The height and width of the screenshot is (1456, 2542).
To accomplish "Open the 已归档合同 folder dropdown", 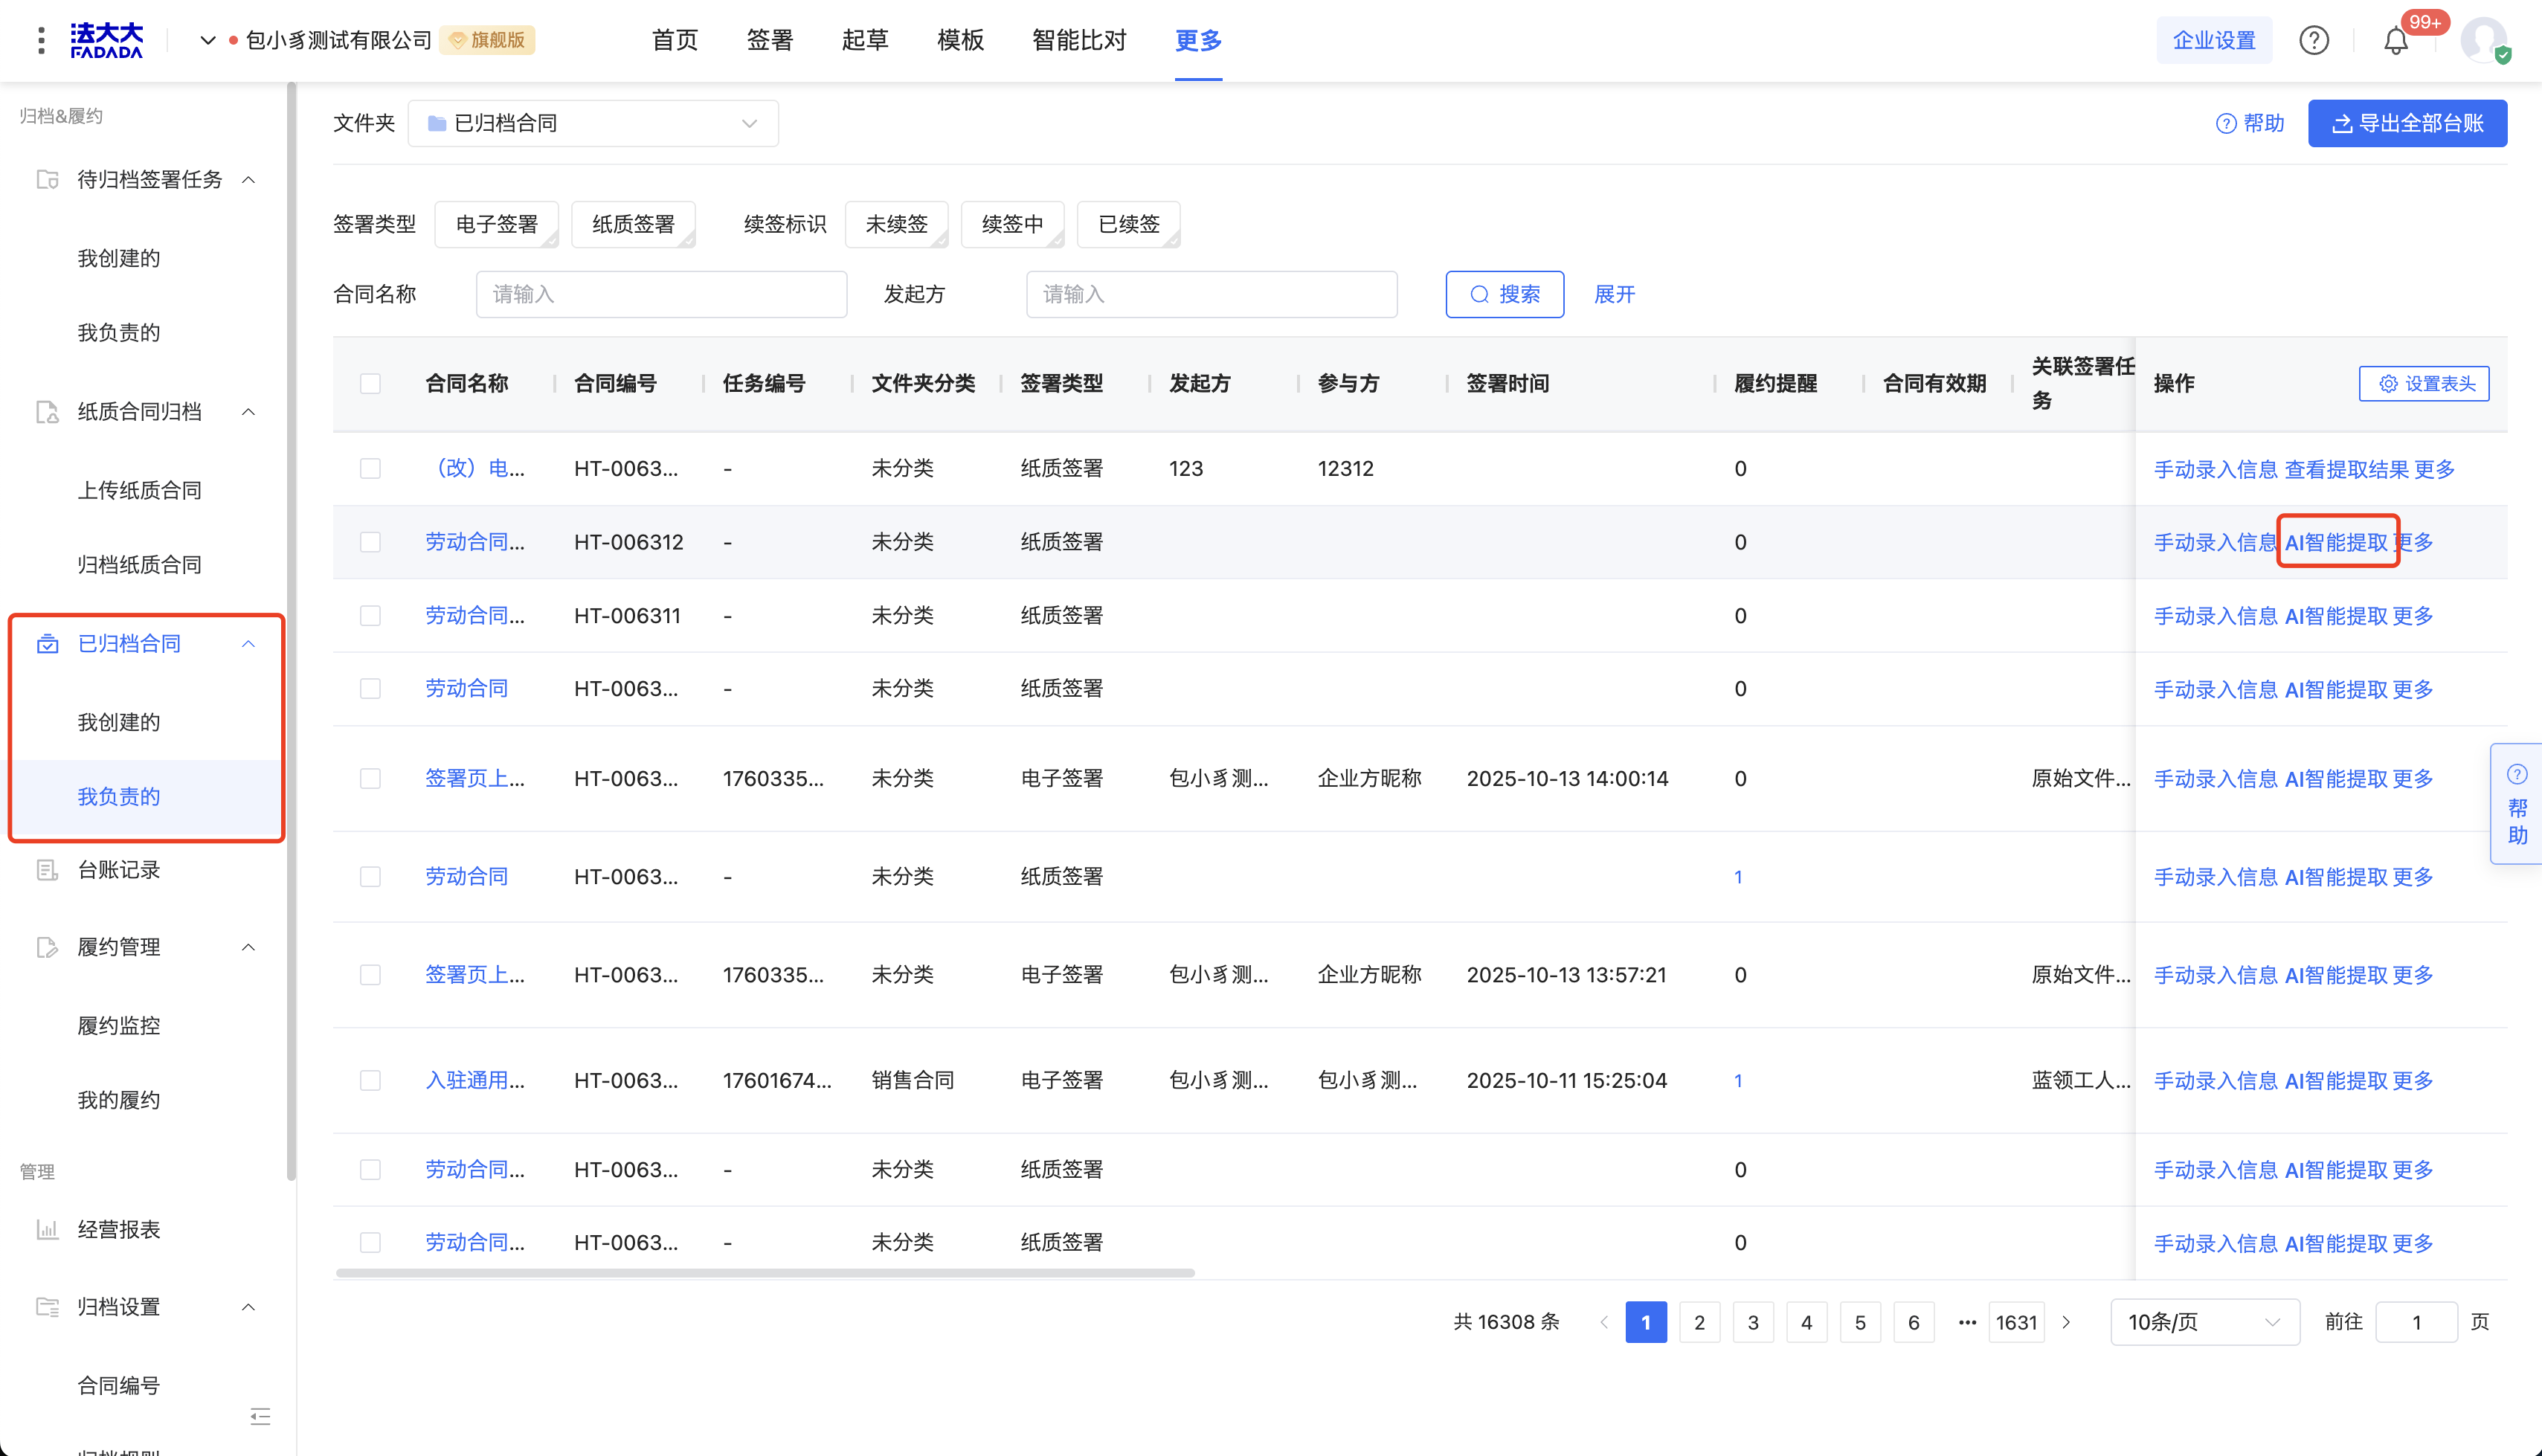I will click(x=593, y=123).
